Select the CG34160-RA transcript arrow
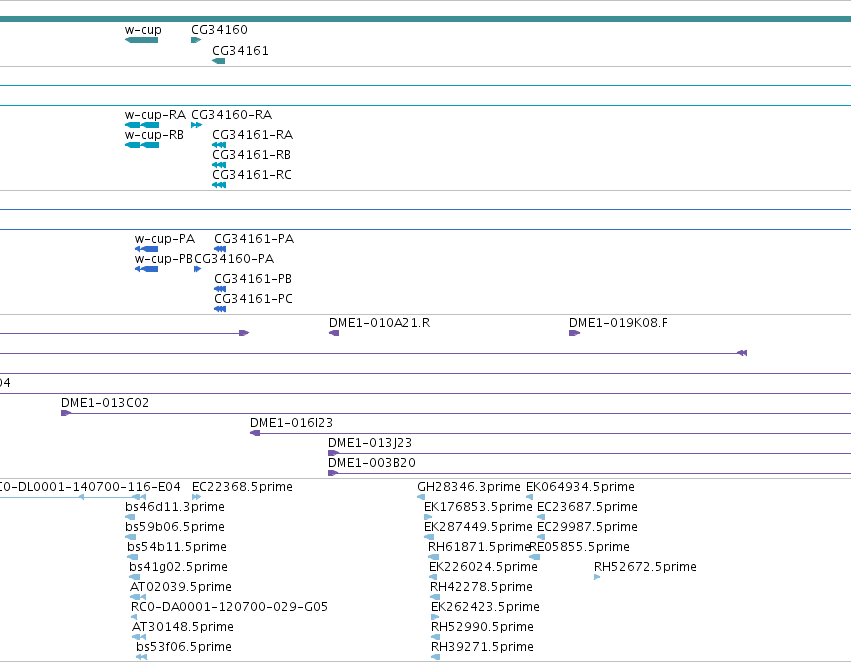 click(196, 125)
